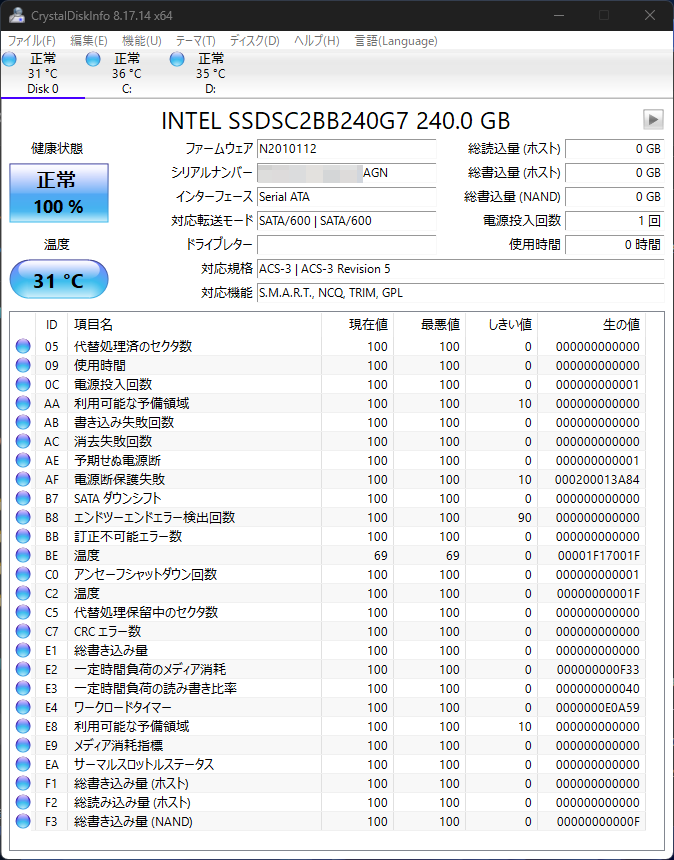
Task: Open the ヘルプ(H) menu
Action: tap(316, 41)
